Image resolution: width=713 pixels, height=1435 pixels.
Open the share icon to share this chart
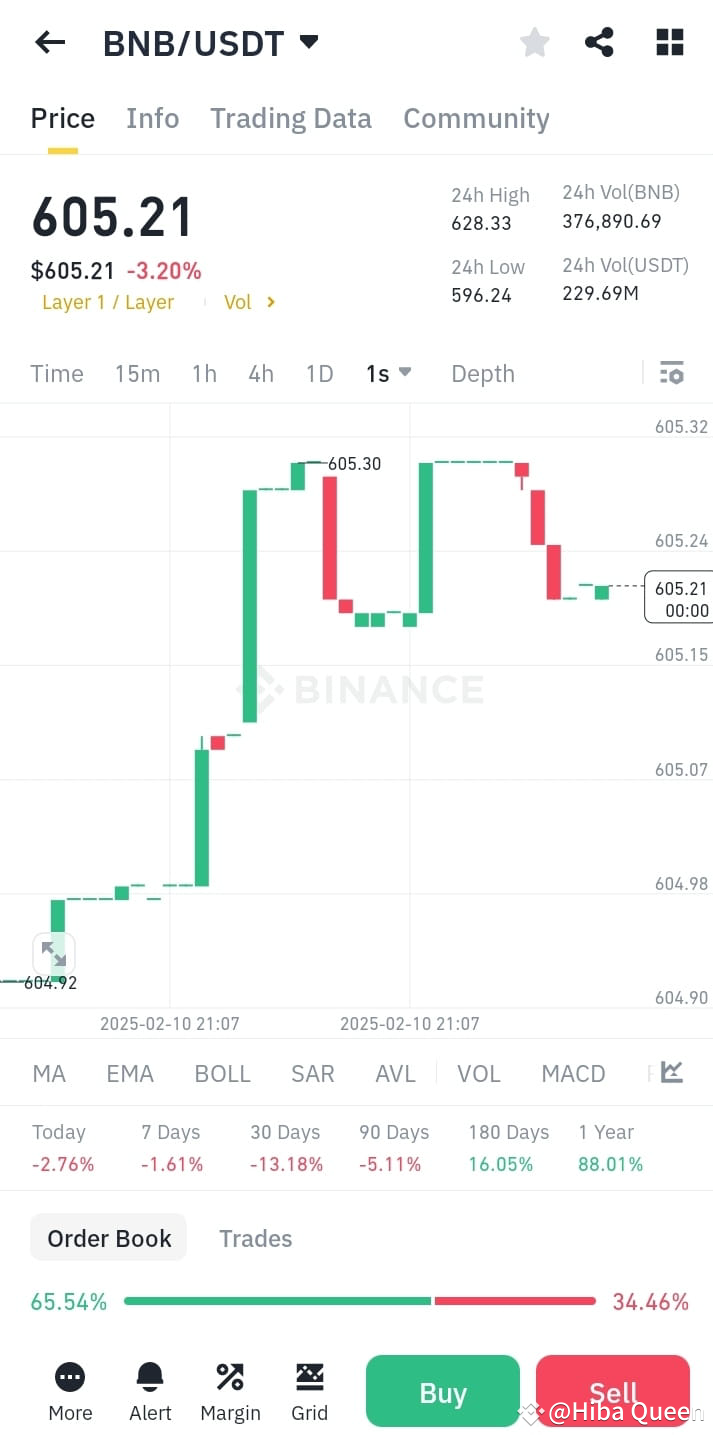point(599,42)
